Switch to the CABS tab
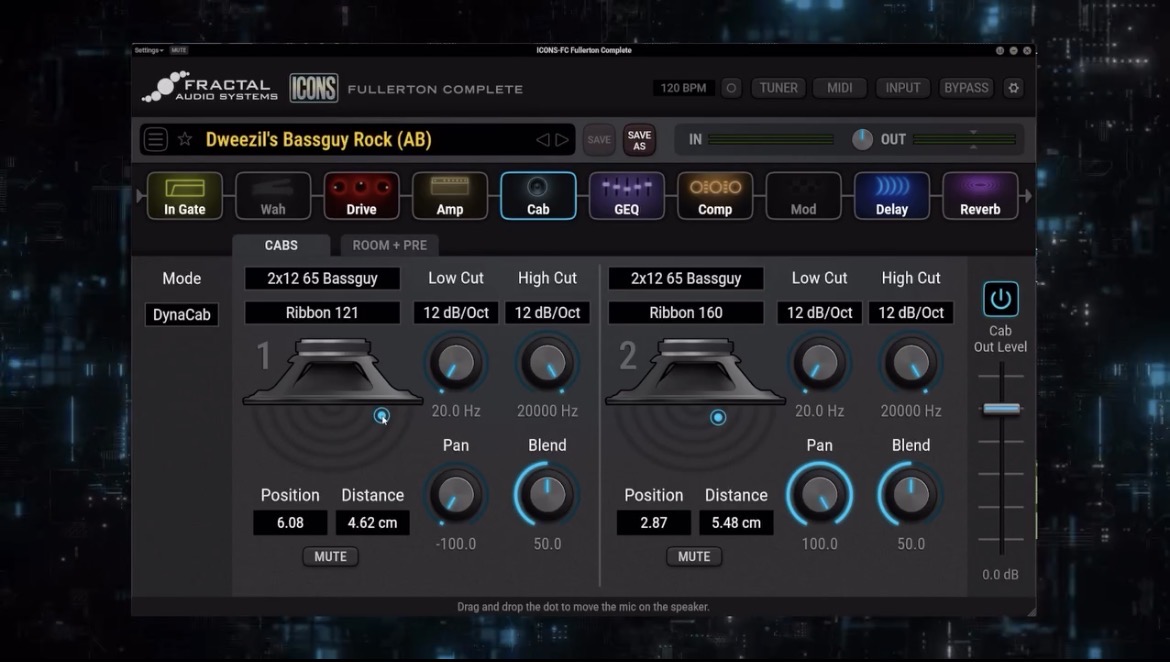 click(281, 246)
